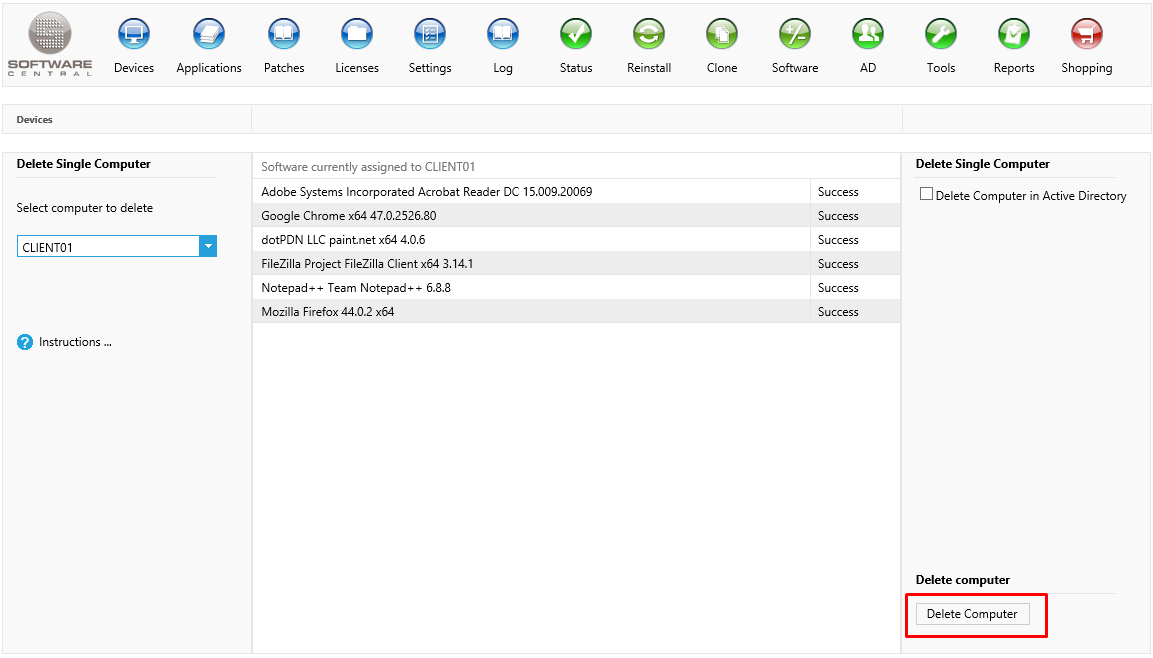This screenshot has height=658, width=1153.
Task: View the Log page icon
Action: coord(503,35)
